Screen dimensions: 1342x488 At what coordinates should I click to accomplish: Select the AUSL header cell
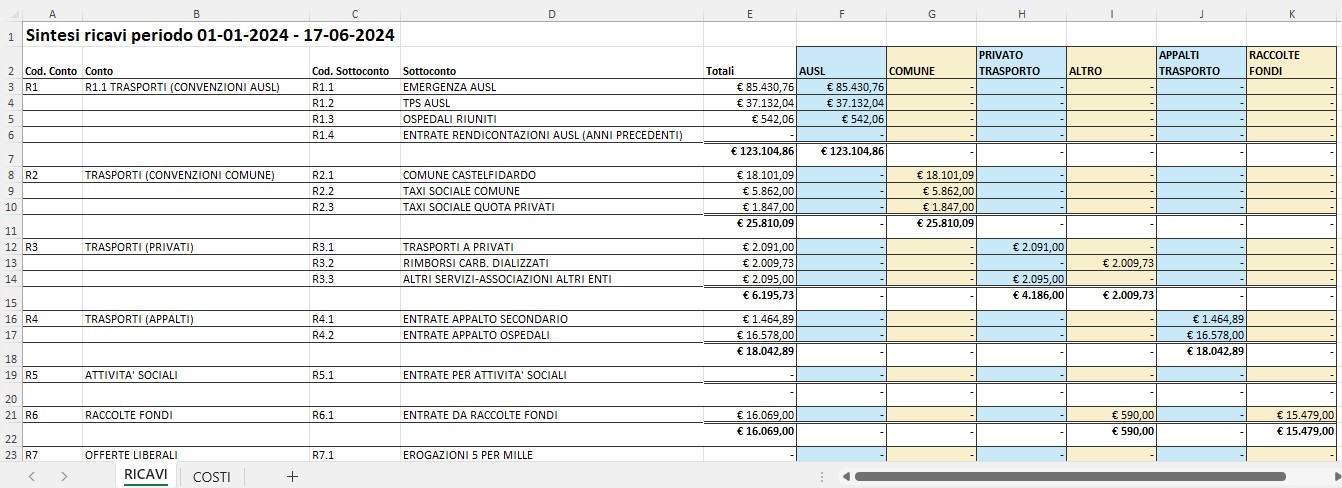[842, 62]
